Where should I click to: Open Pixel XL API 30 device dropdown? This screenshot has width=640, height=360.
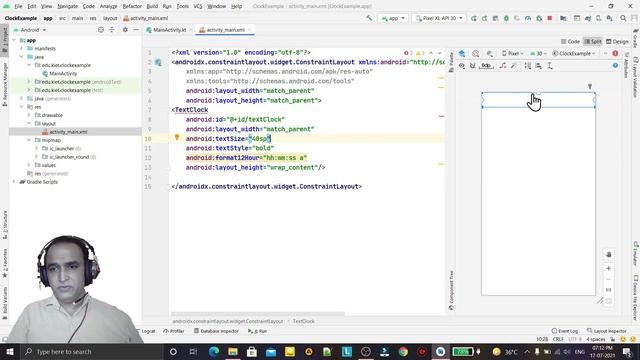coord(439,18)
